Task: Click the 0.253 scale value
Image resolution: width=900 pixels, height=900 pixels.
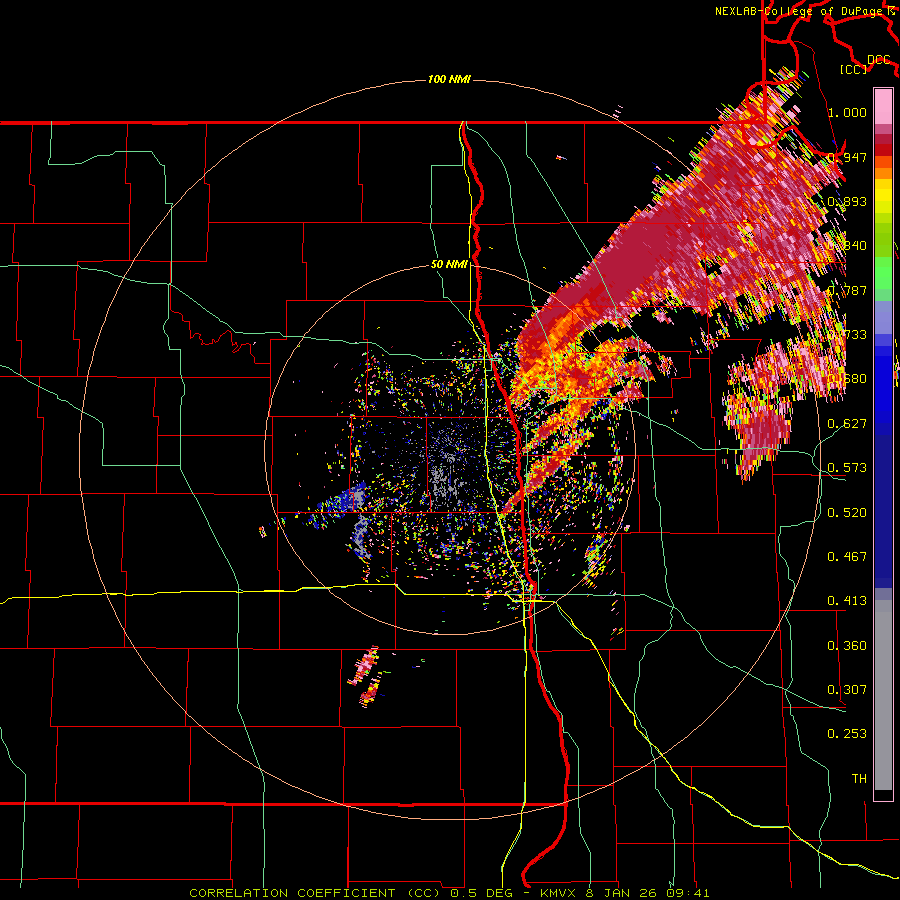Action: tap(847, 734)
